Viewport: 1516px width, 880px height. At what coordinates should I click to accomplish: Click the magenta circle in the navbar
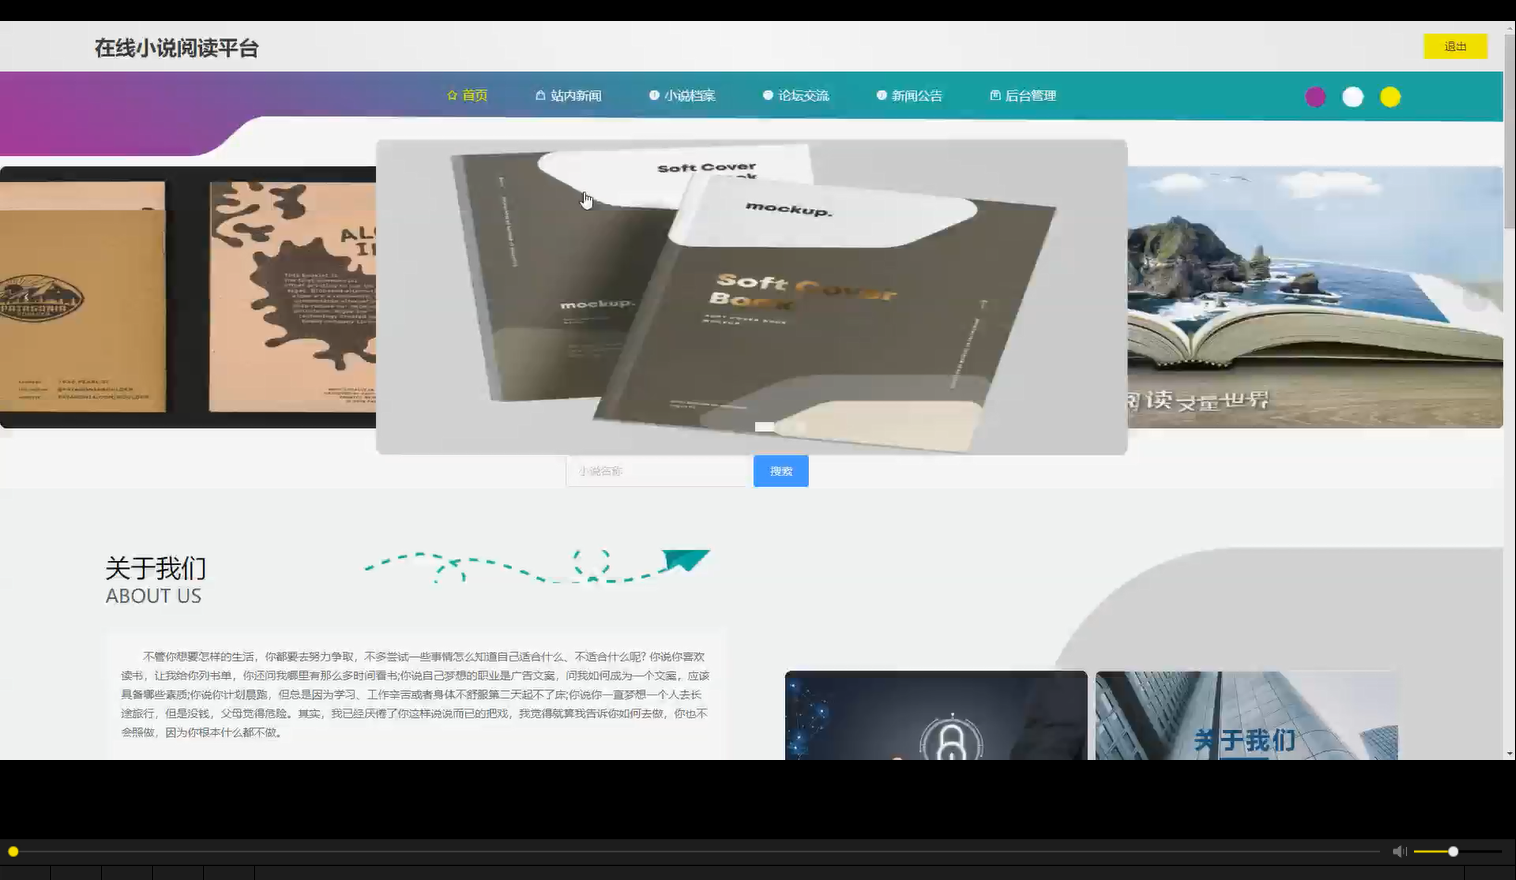tap(1315, 97)
